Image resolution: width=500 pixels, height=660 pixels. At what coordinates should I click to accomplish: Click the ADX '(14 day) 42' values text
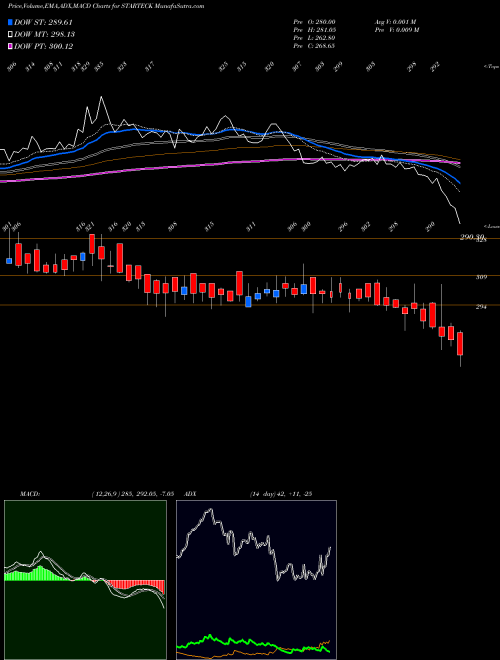point(280,494)
